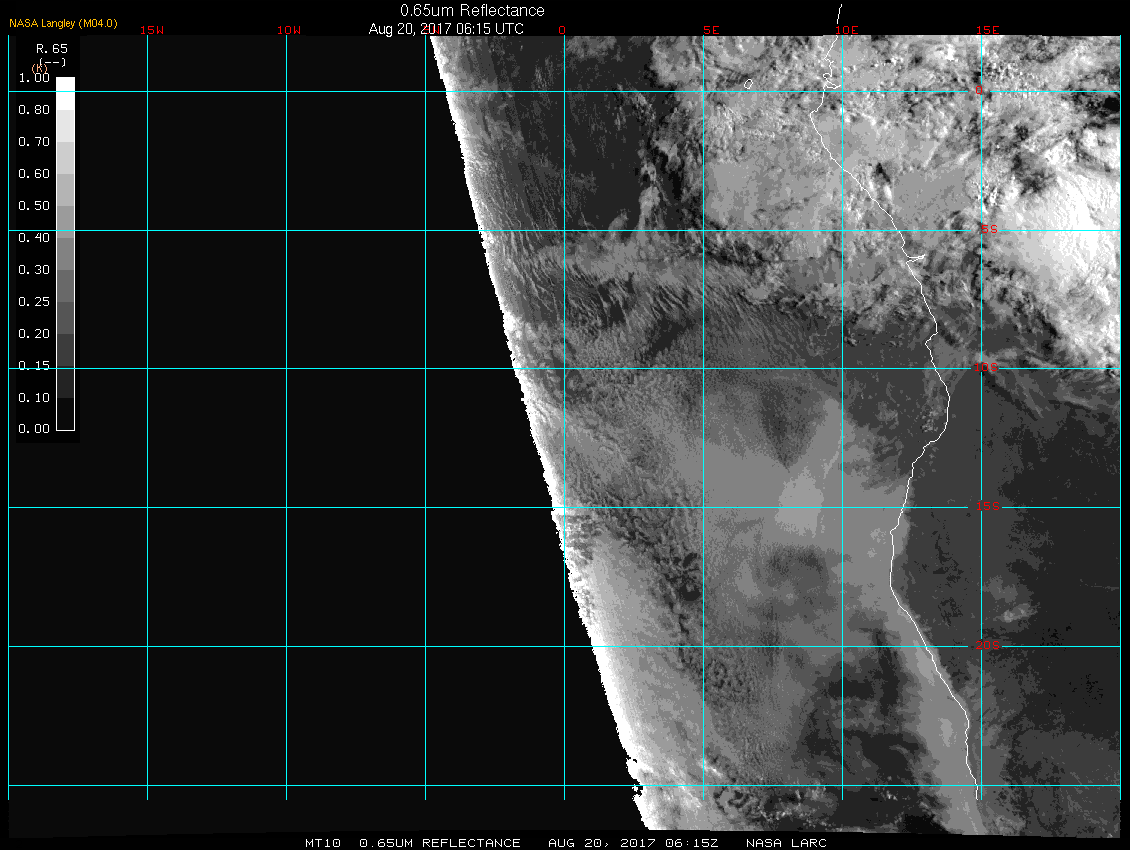Select the 10E longitude label

tap(847, 30)
